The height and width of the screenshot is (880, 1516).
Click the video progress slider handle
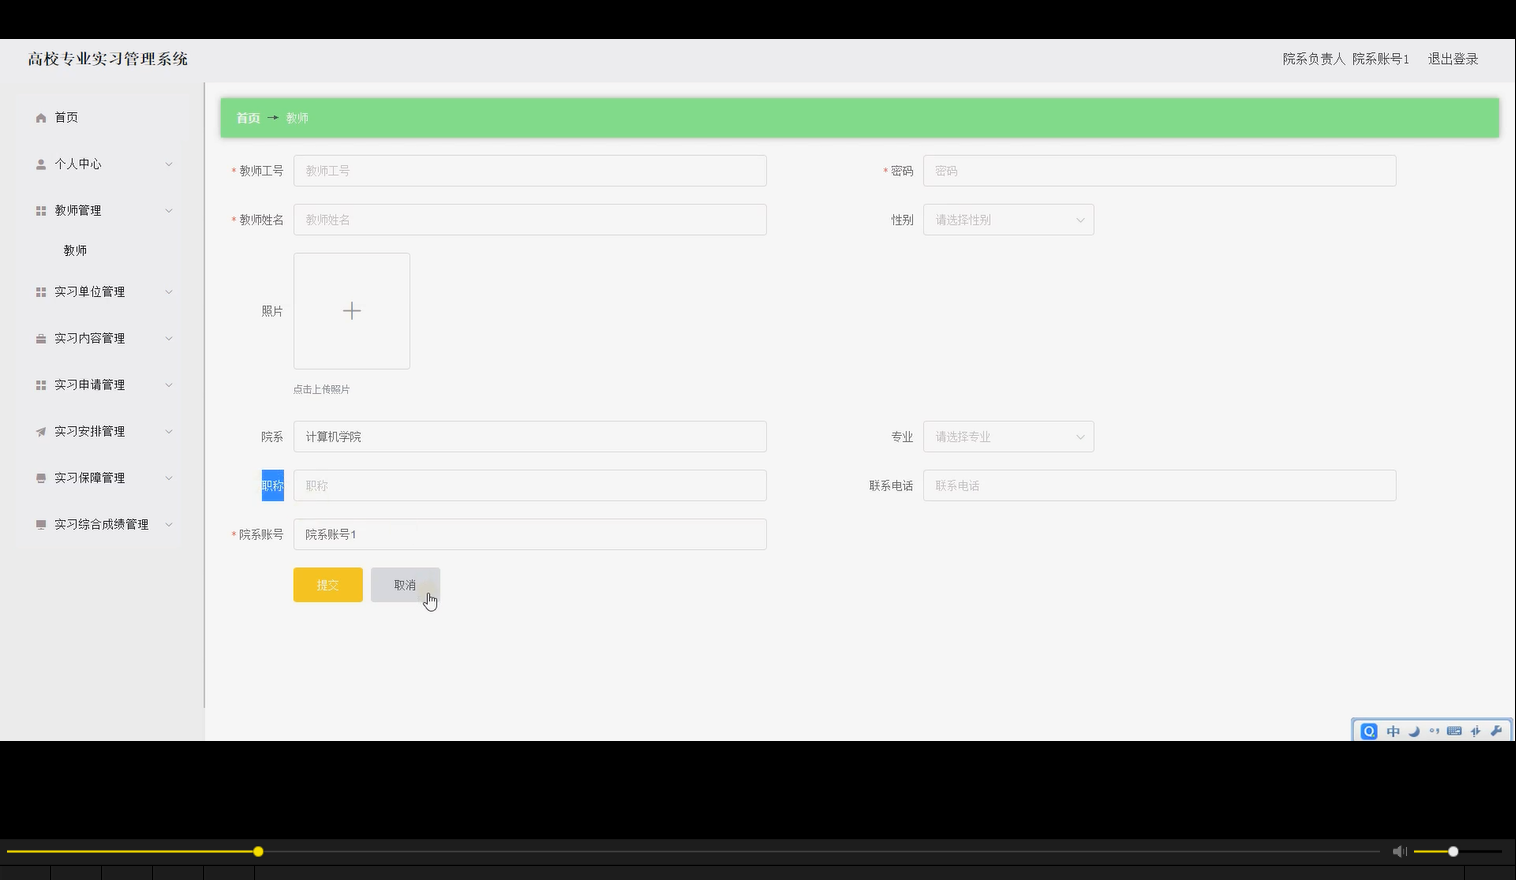pos(258,851)
